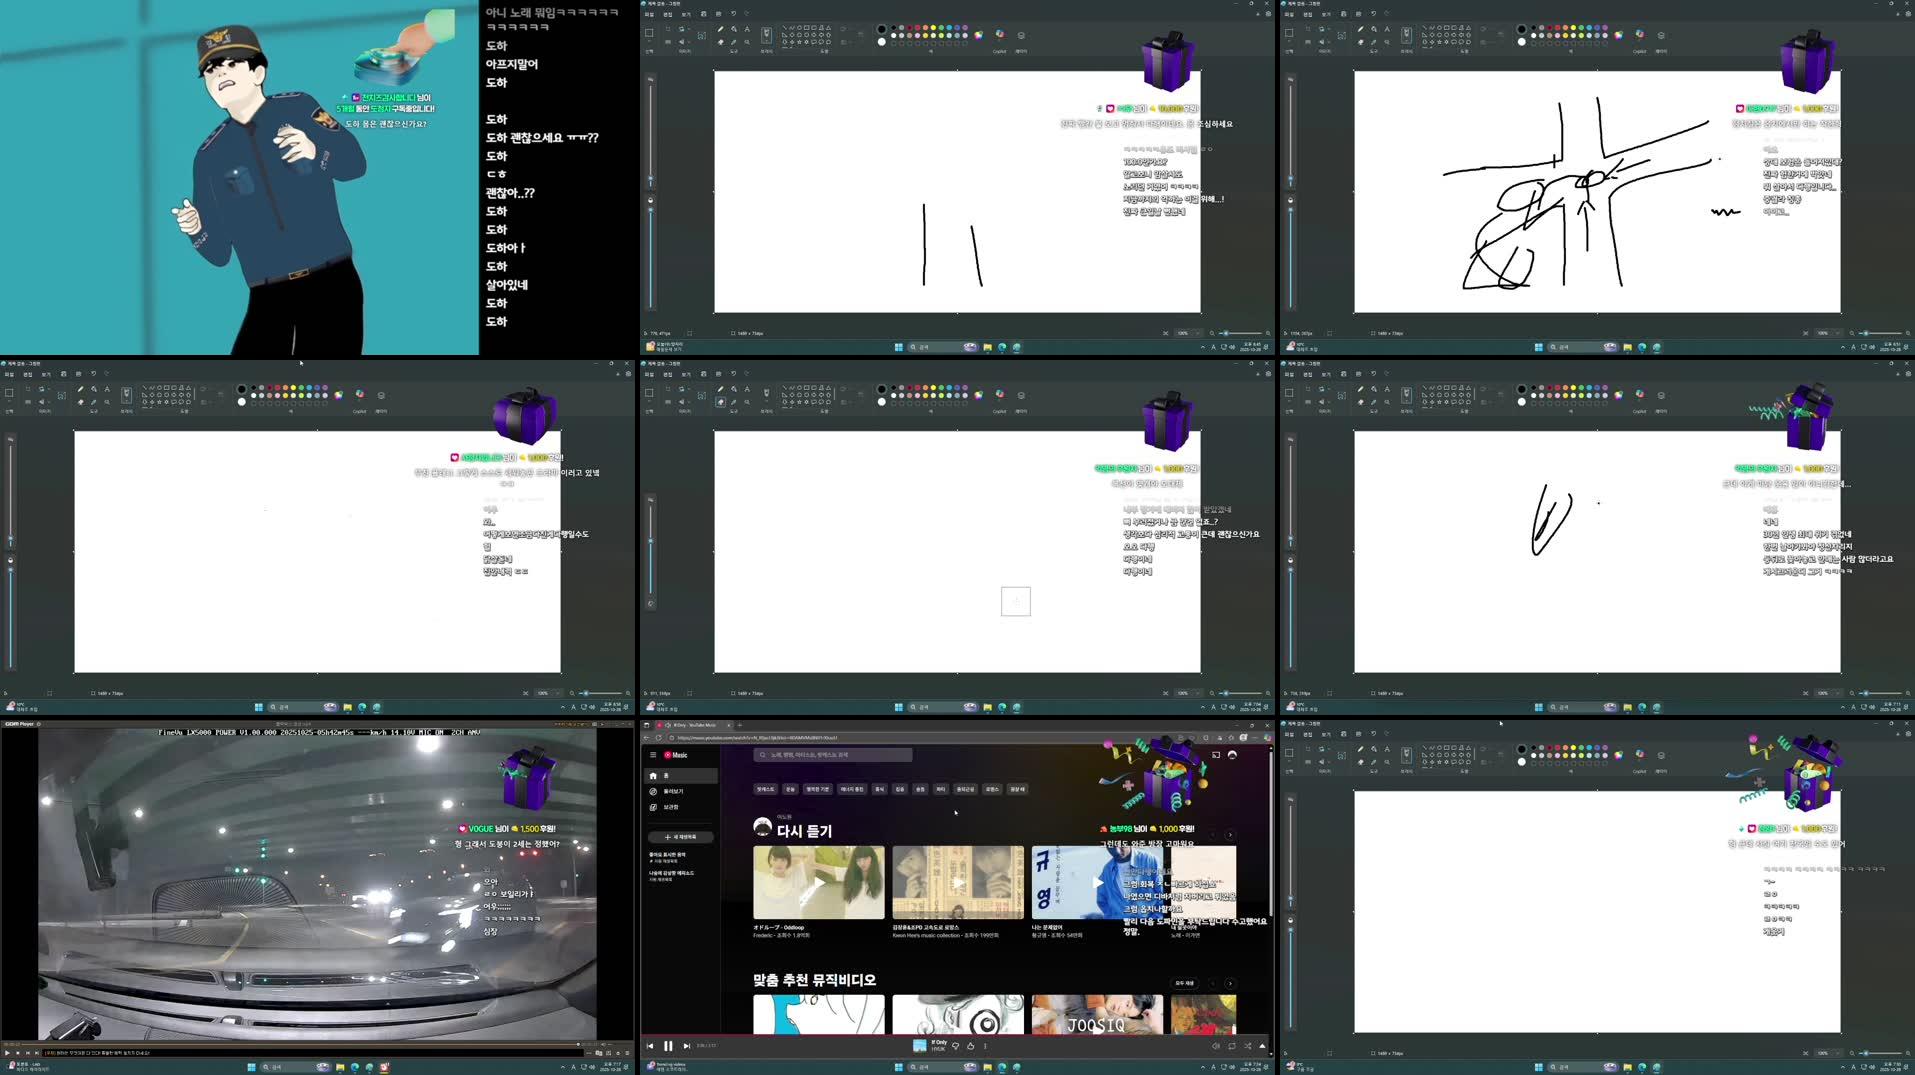The width and height of the screenshot is (1915, 1075).
Task: Open Copilot from the Paint toolbar
Action: pyautogui.click(x=998, y=33)
